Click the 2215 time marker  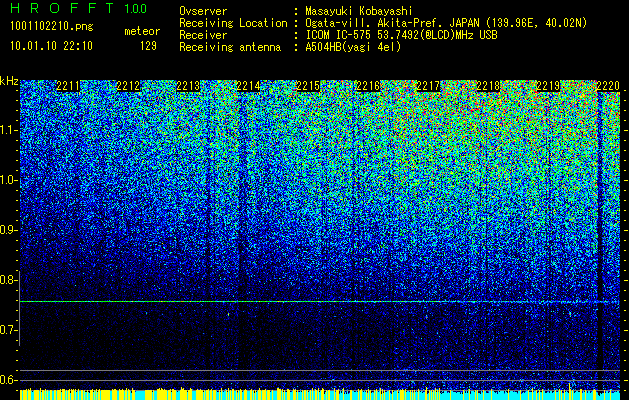click(308, 86)
